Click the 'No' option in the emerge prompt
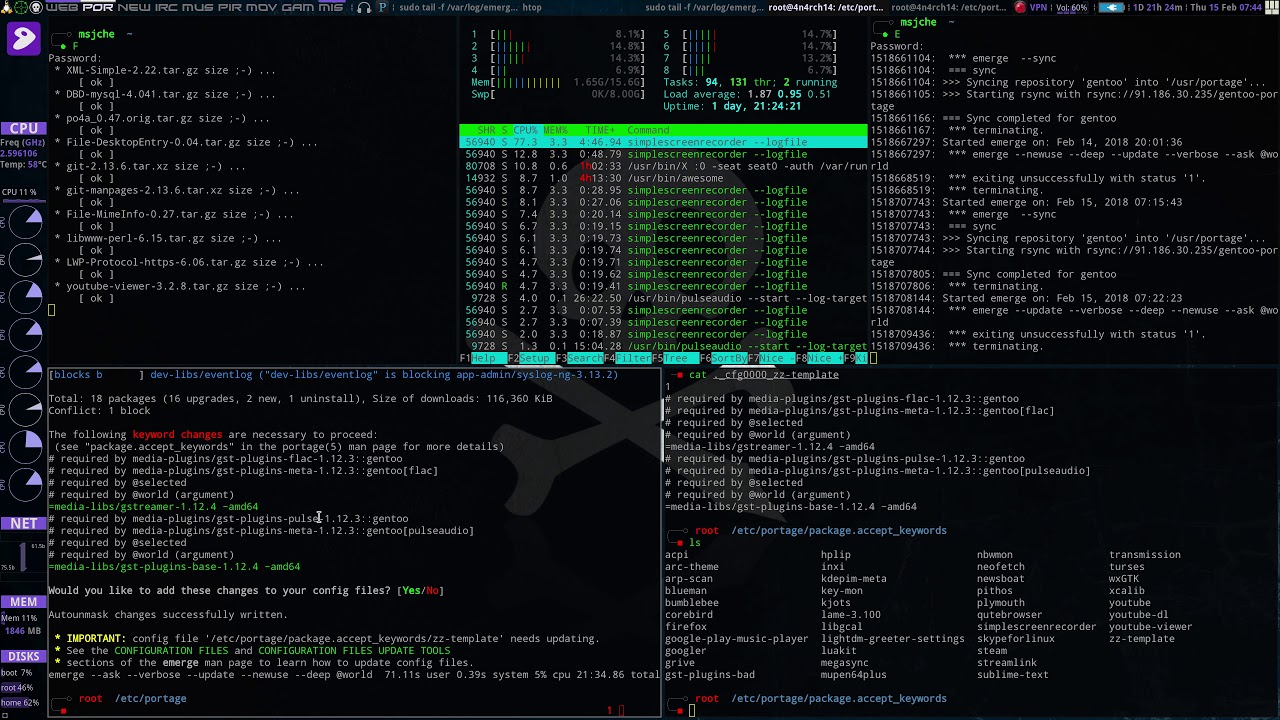 (x=432, y=590)
